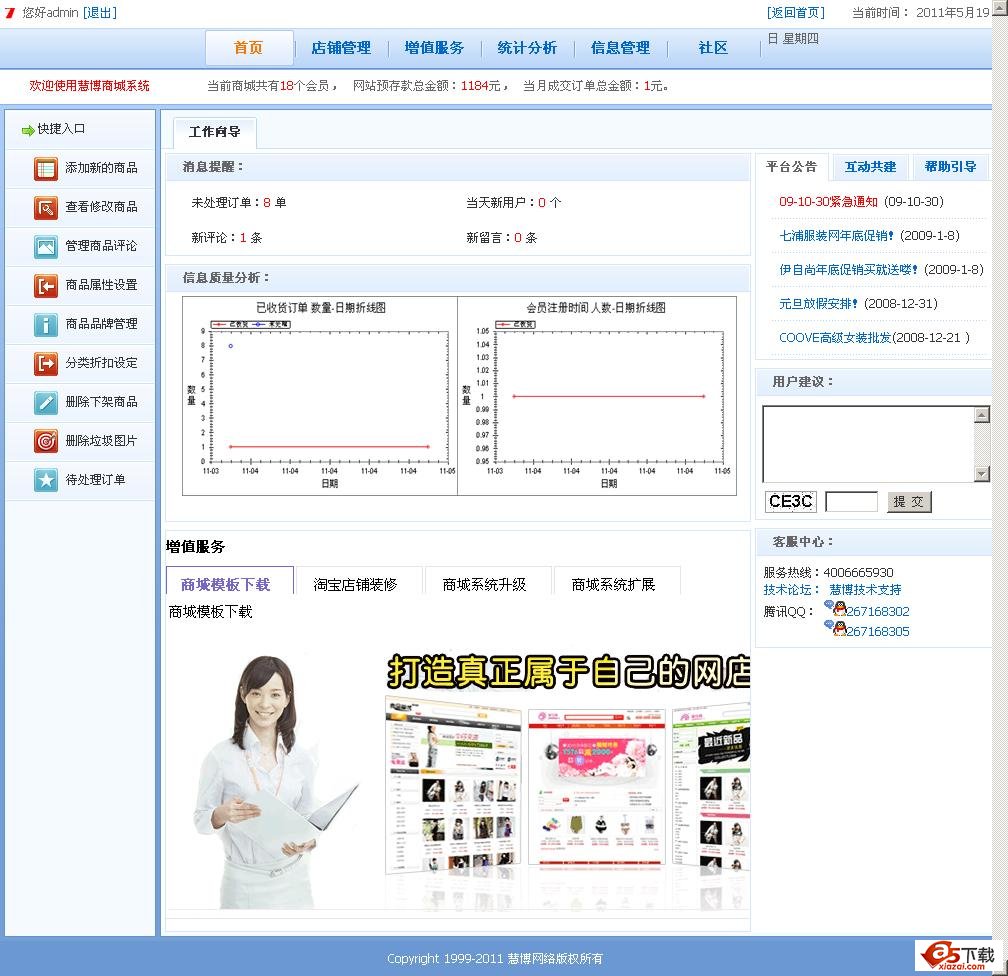Open the 删除下架商品 shortcut link
The image size is (1008, 976).
pos(102,402)
